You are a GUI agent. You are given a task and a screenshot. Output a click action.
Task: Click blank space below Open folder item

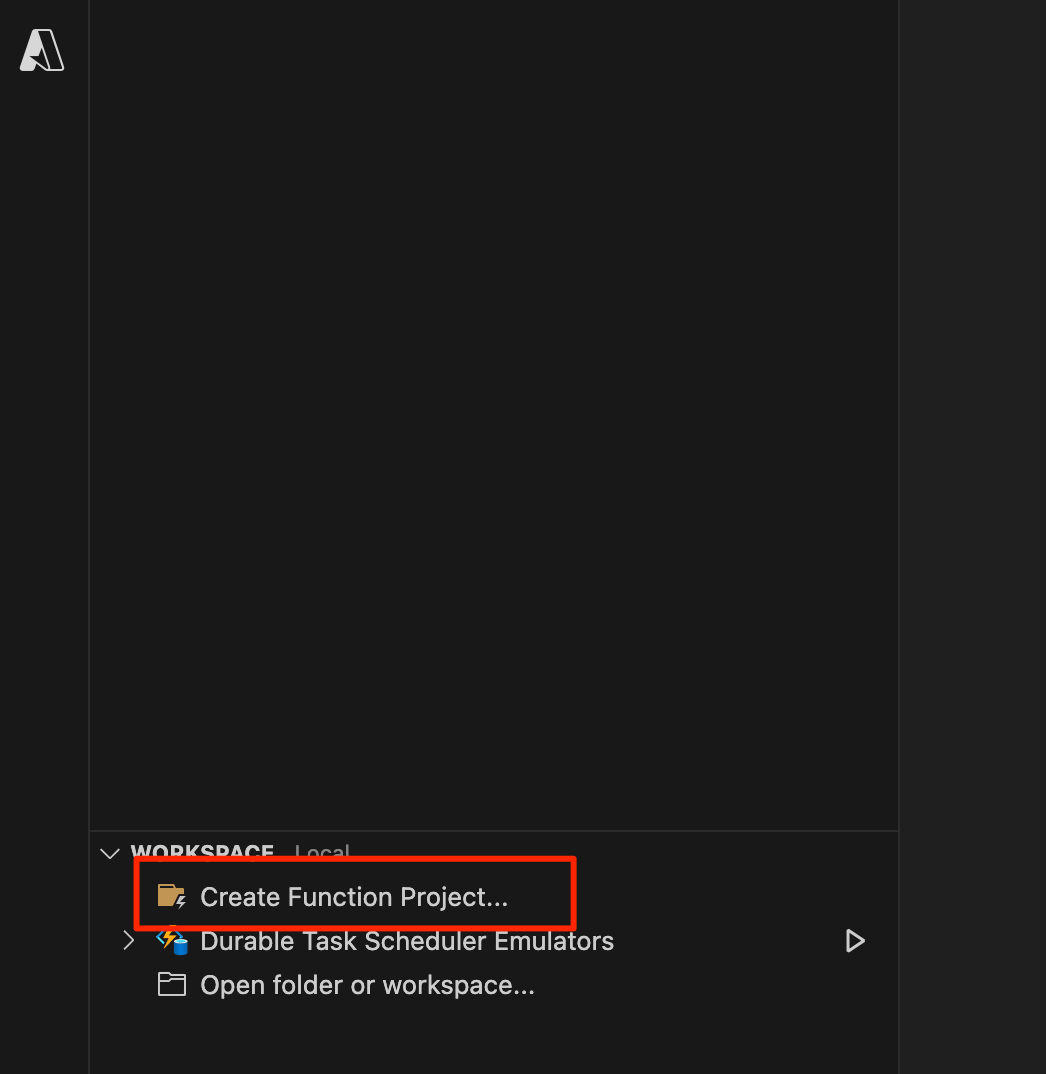pyautogui.click(x=493, y=1040)
